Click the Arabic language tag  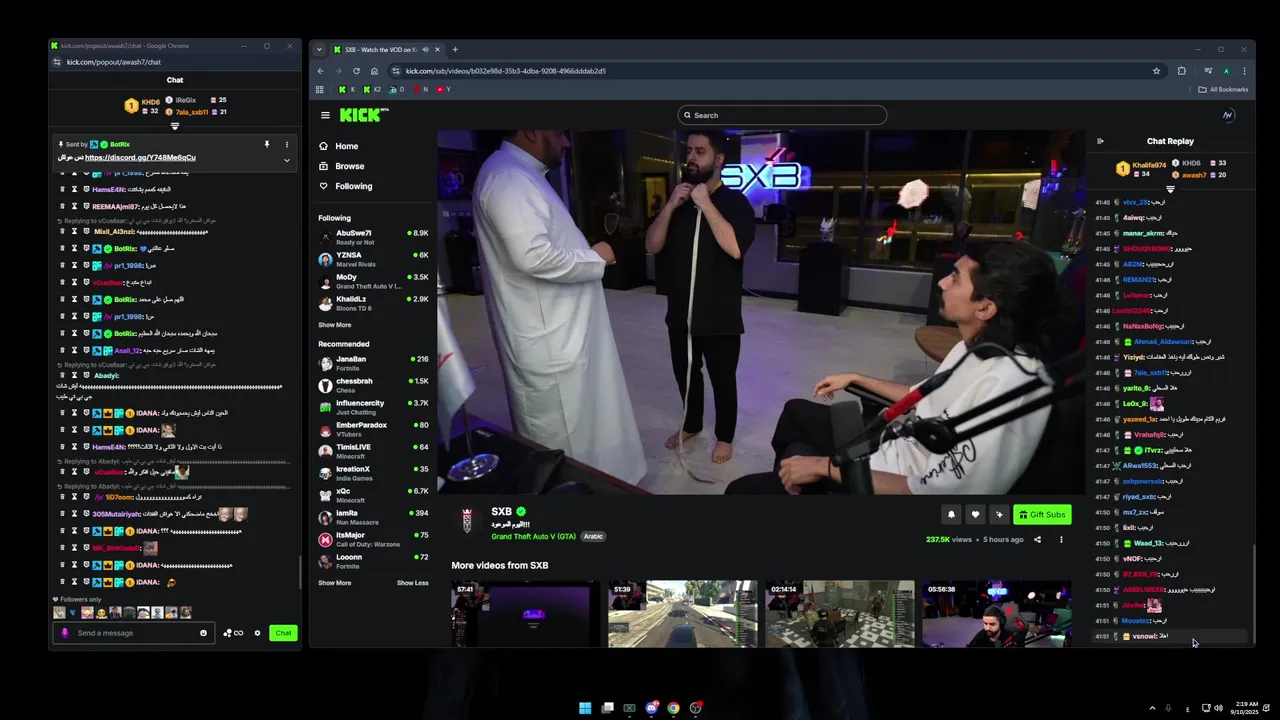(x=594, y=537)
